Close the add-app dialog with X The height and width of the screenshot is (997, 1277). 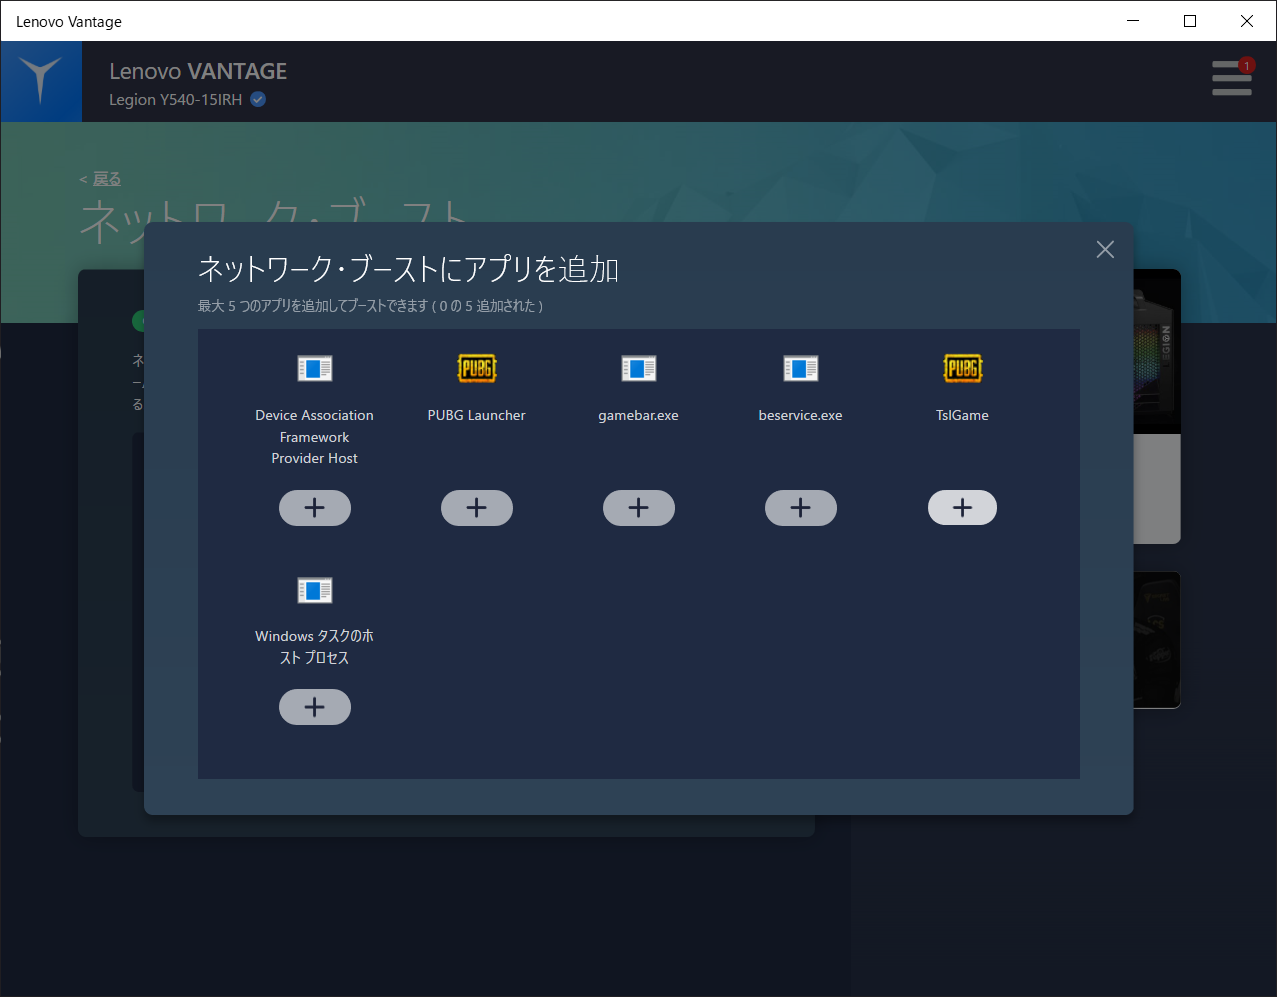(x=1105, y=249)
